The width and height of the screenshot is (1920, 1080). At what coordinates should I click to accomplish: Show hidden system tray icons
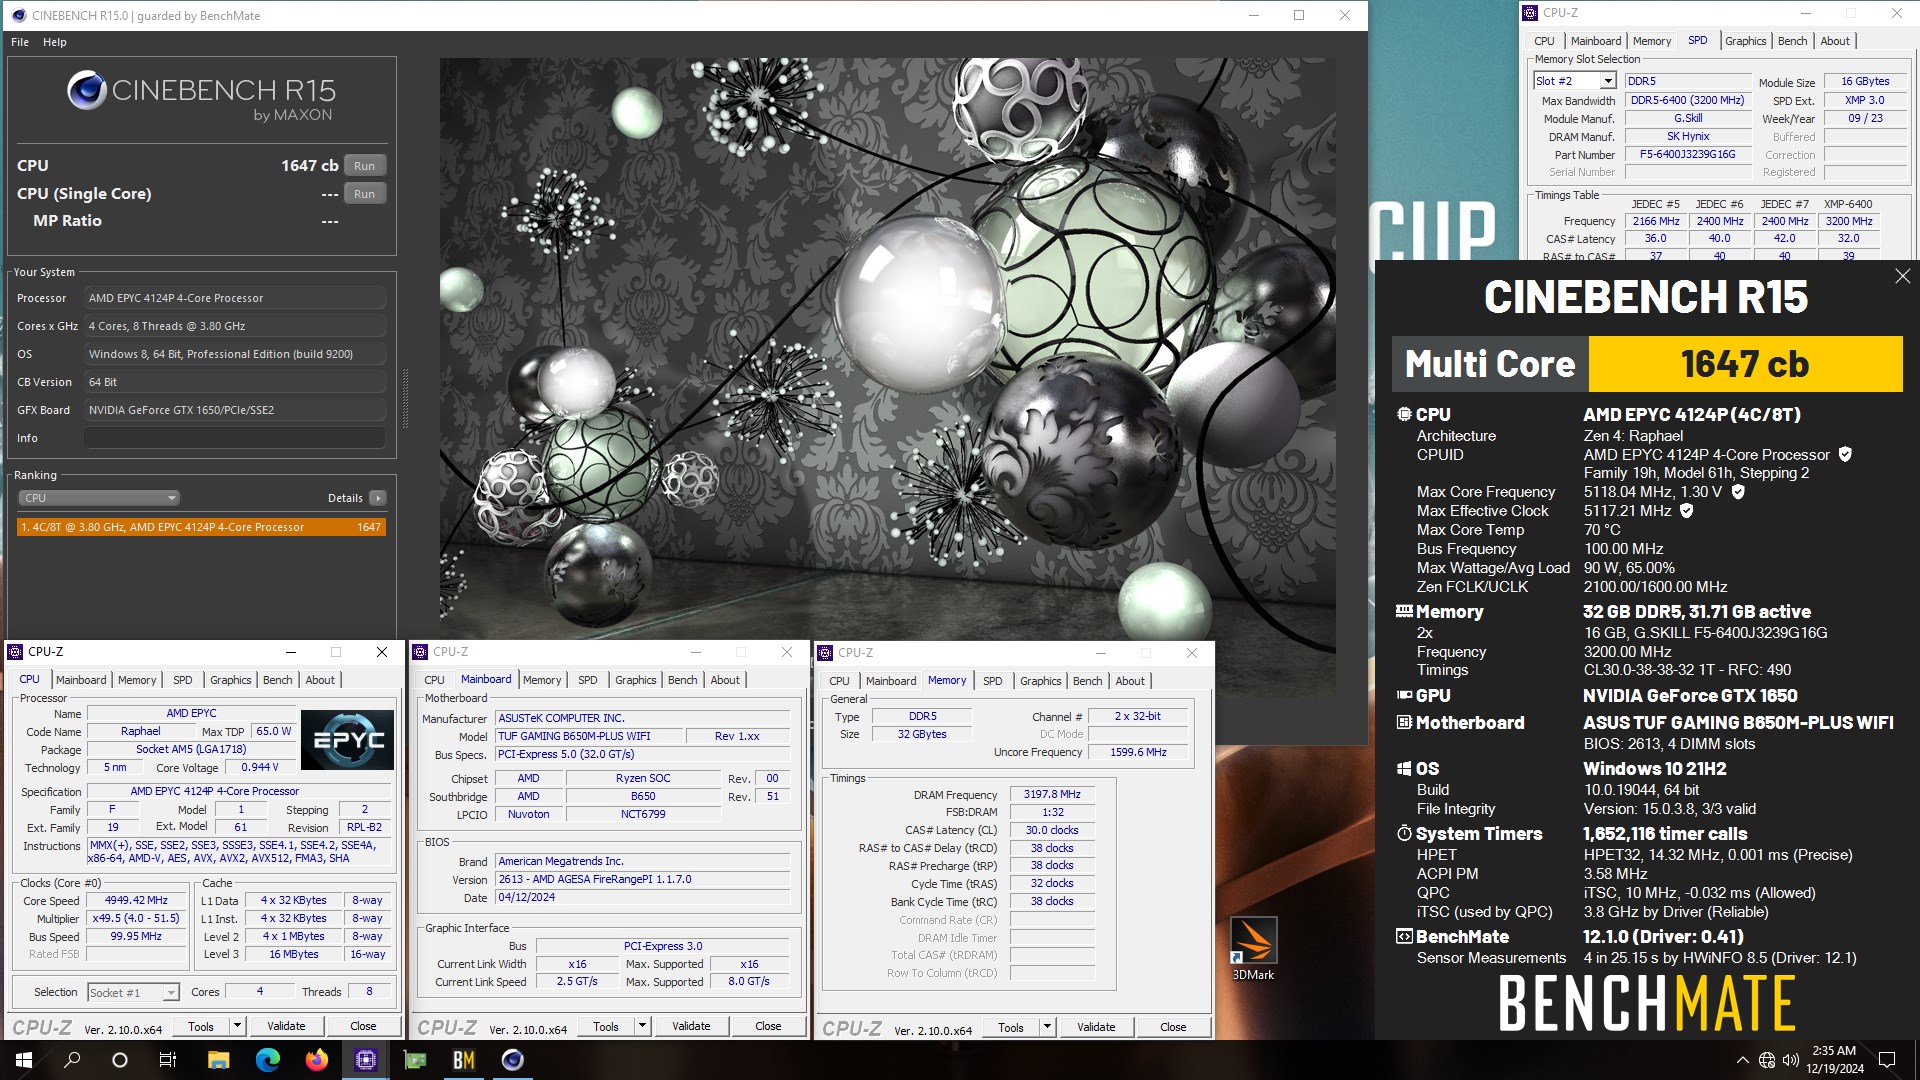(1742, 1060)
